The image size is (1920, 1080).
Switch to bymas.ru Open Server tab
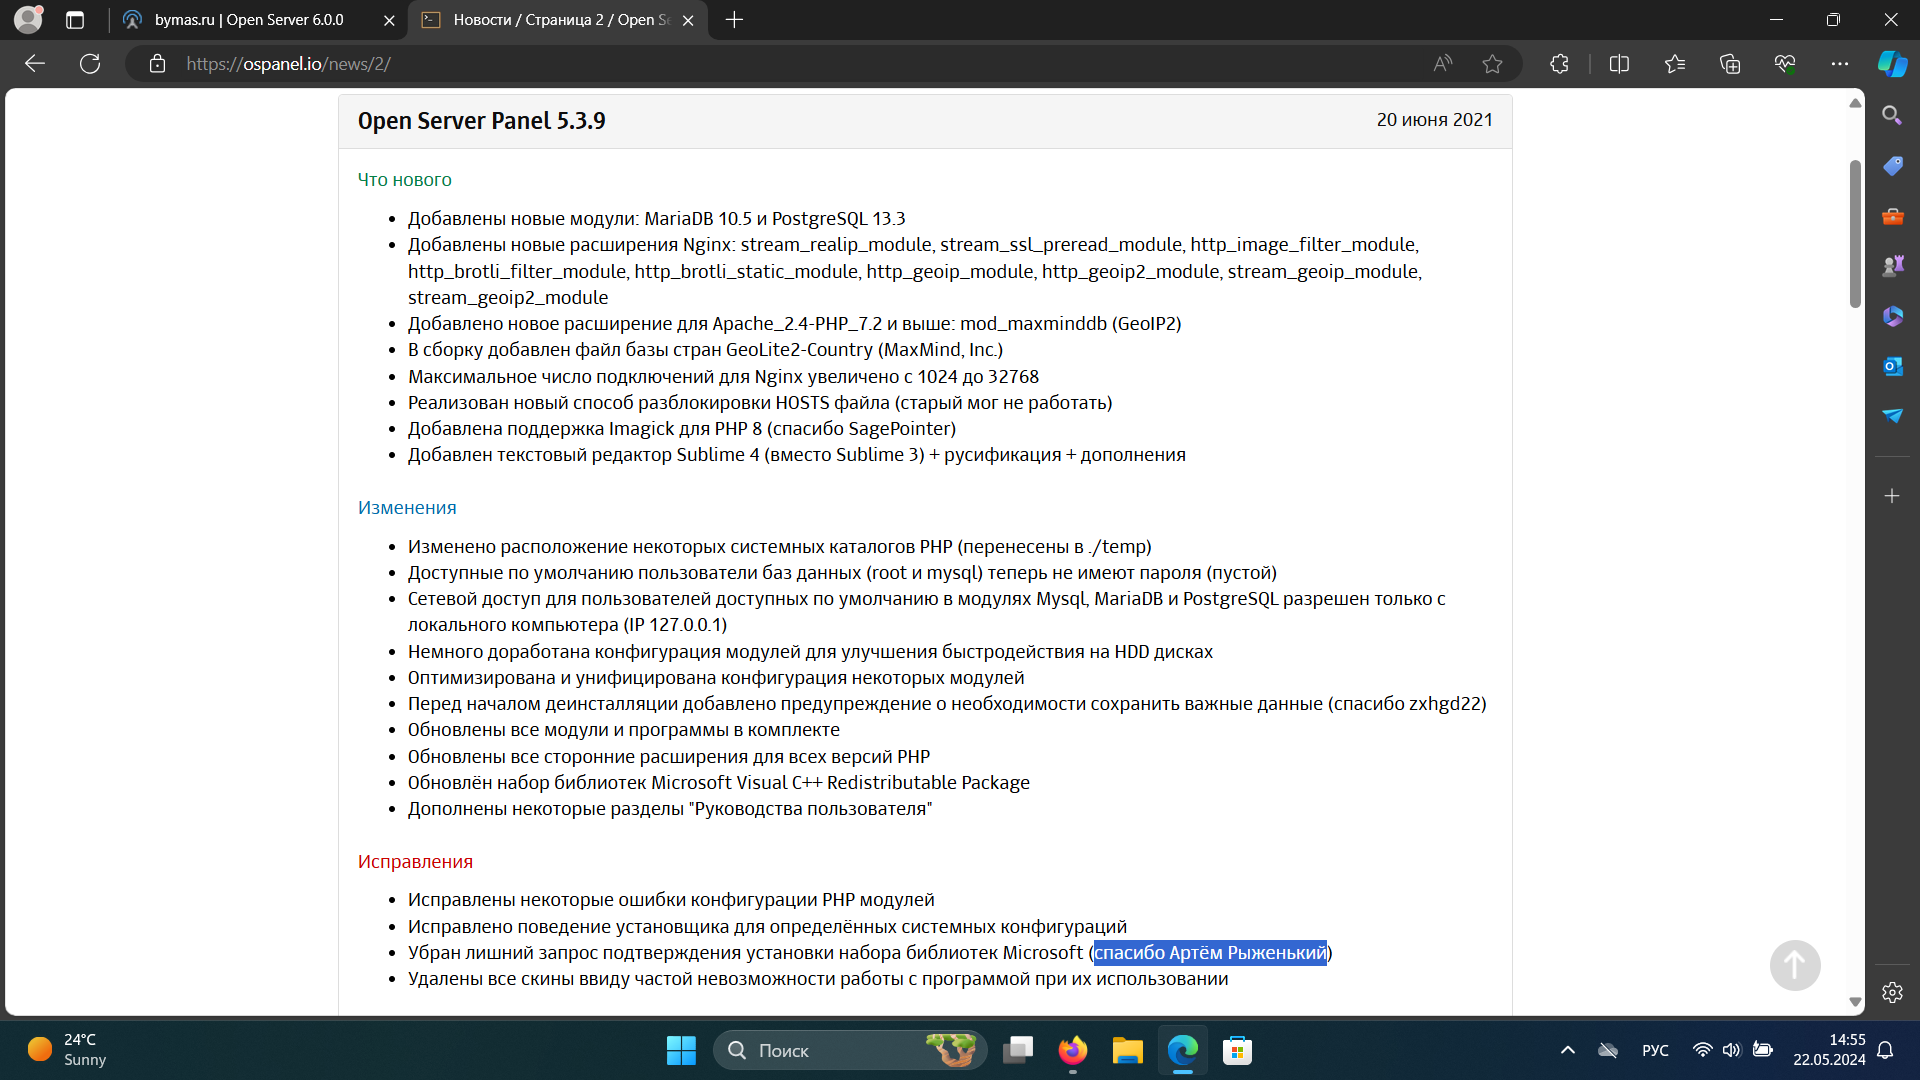(250, 20)
